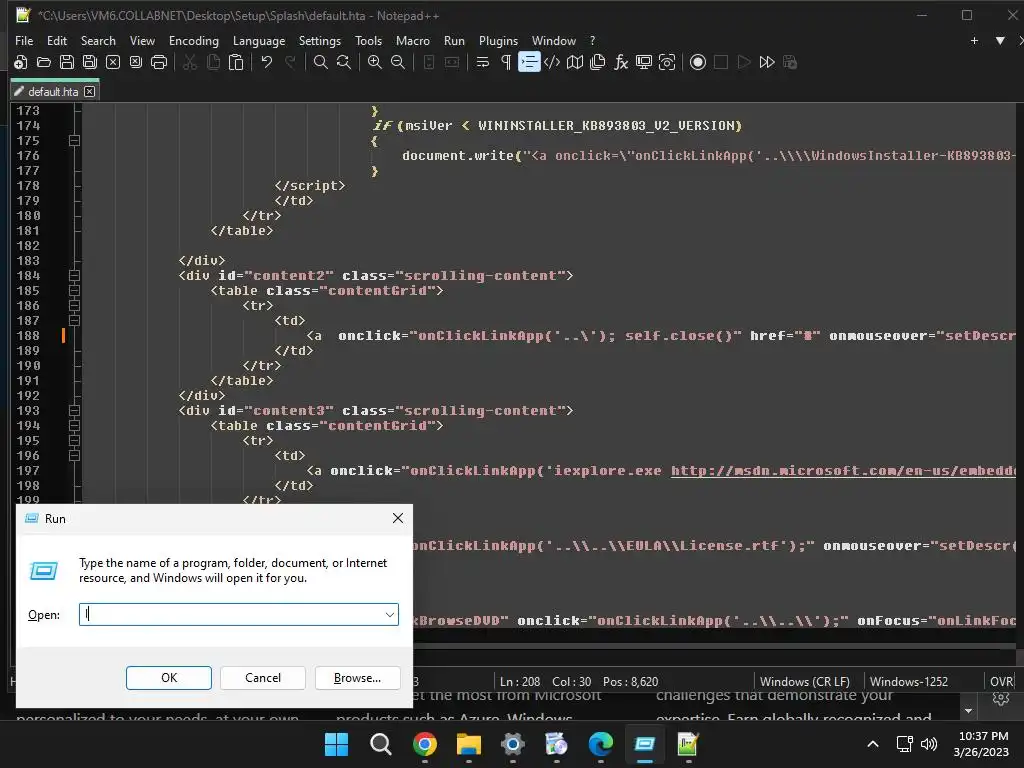Viewport: 1024px width, 768px height.
Task: Run macro multiple times icon
Action: coord(767,63)
